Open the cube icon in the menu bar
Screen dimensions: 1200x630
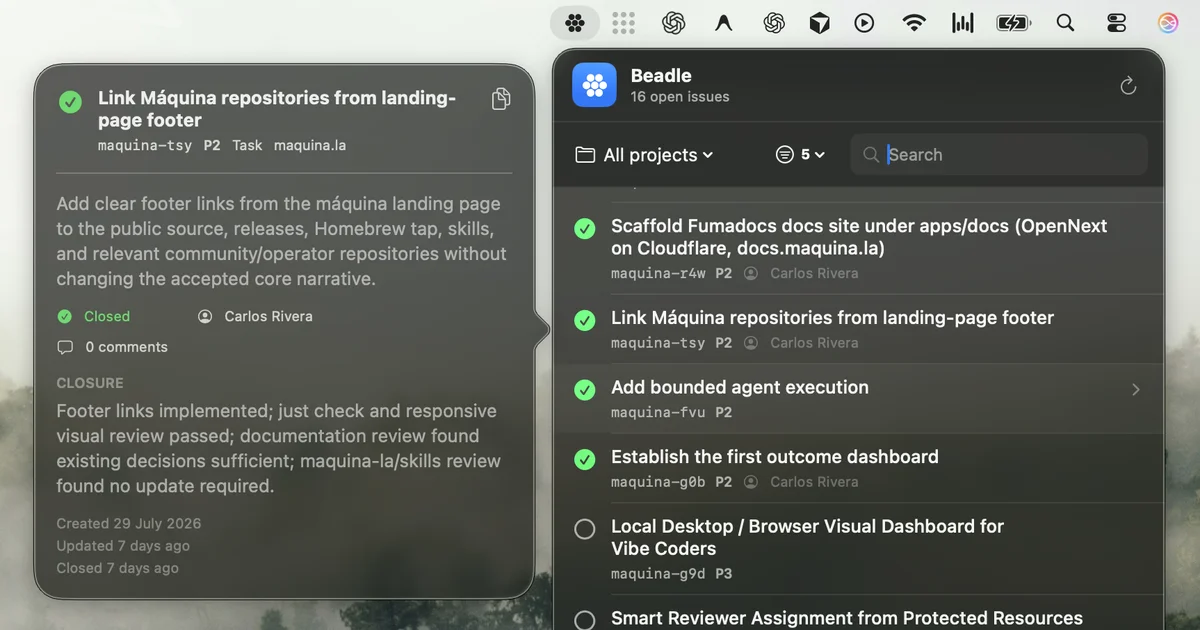click(819, 22)
